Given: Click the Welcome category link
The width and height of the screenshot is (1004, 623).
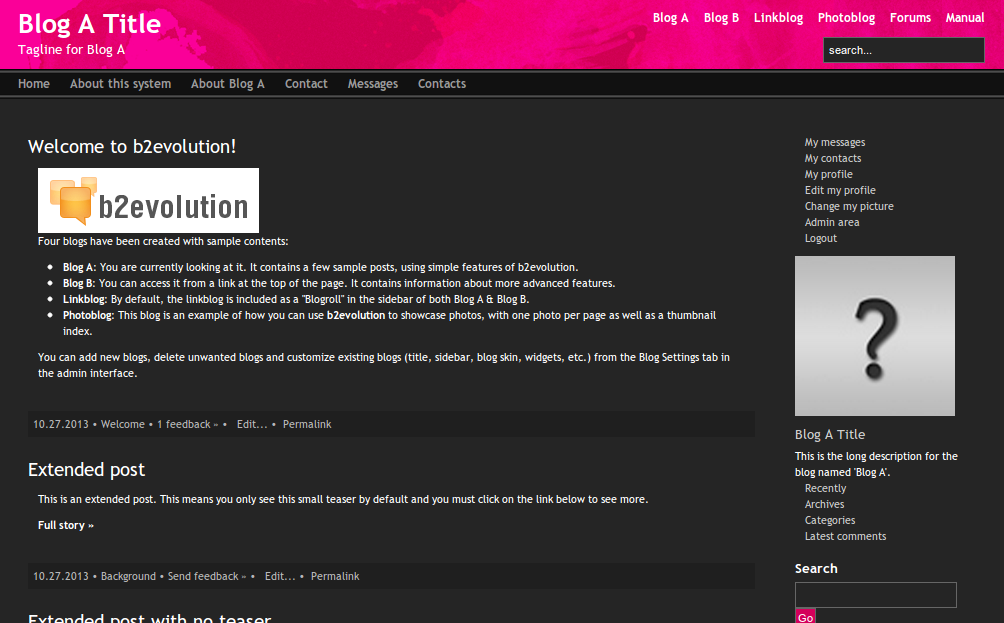Looking at the screenshot, I should 122,424.
